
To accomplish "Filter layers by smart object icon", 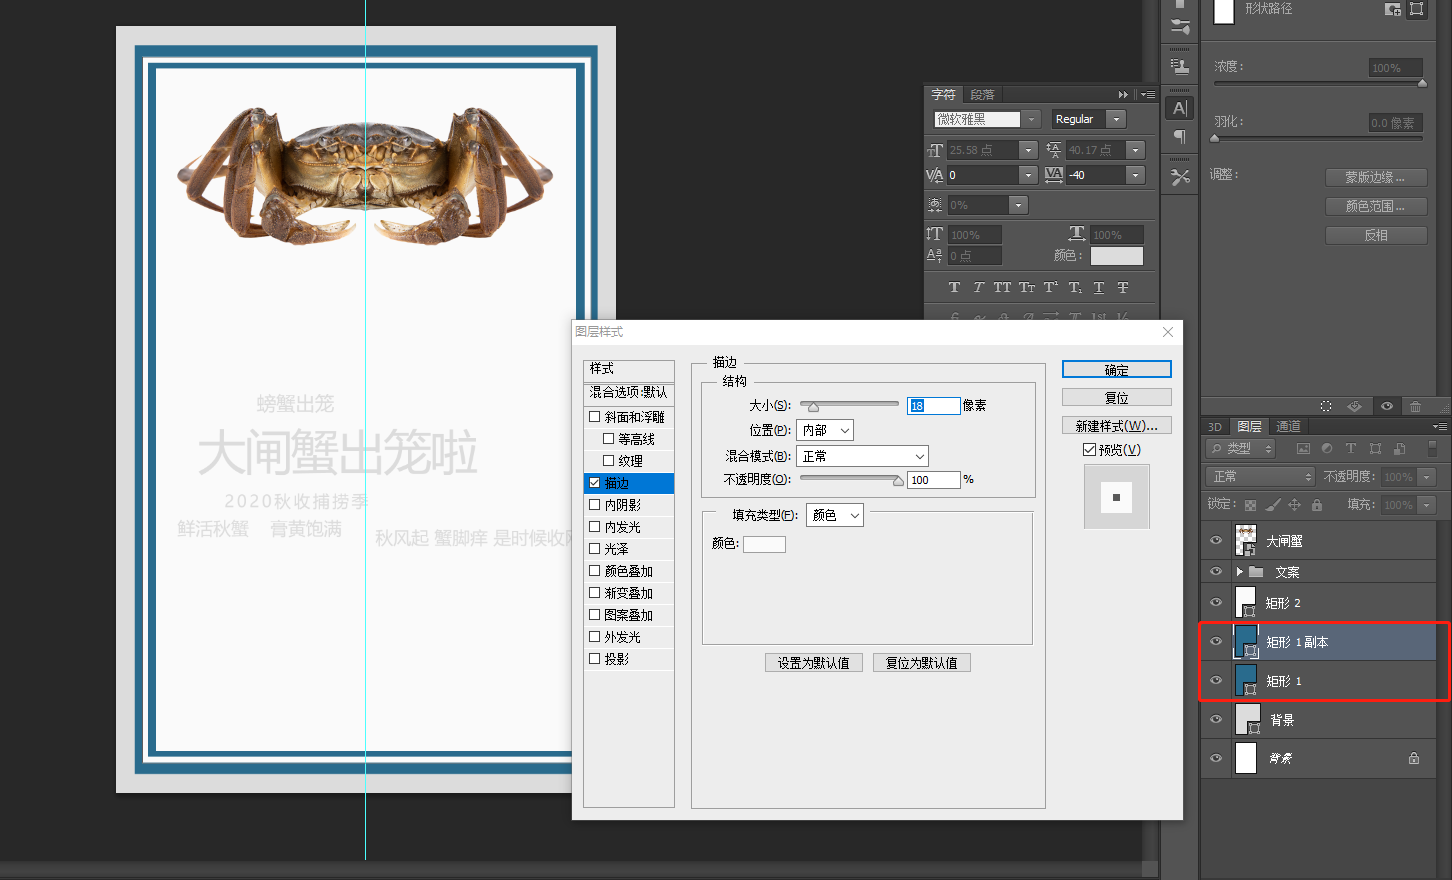I will point(1399,449).
